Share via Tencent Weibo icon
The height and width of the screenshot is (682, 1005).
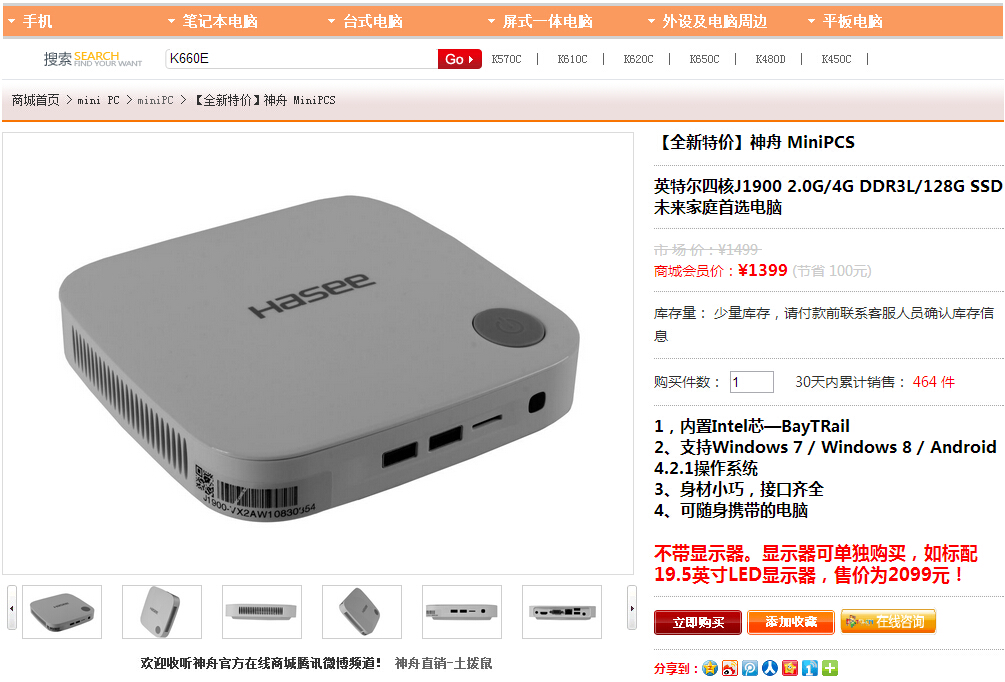[749, 668]
